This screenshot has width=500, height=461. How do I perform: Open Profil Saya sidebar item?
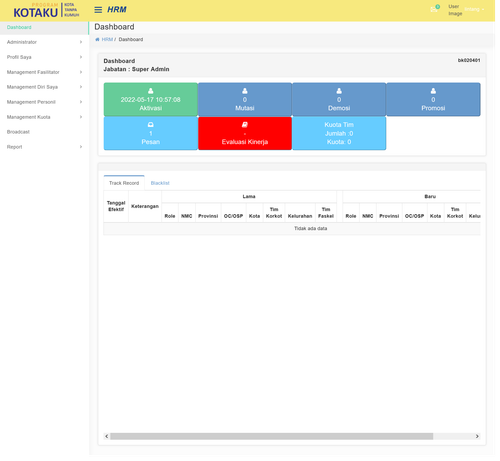(45, 58)
